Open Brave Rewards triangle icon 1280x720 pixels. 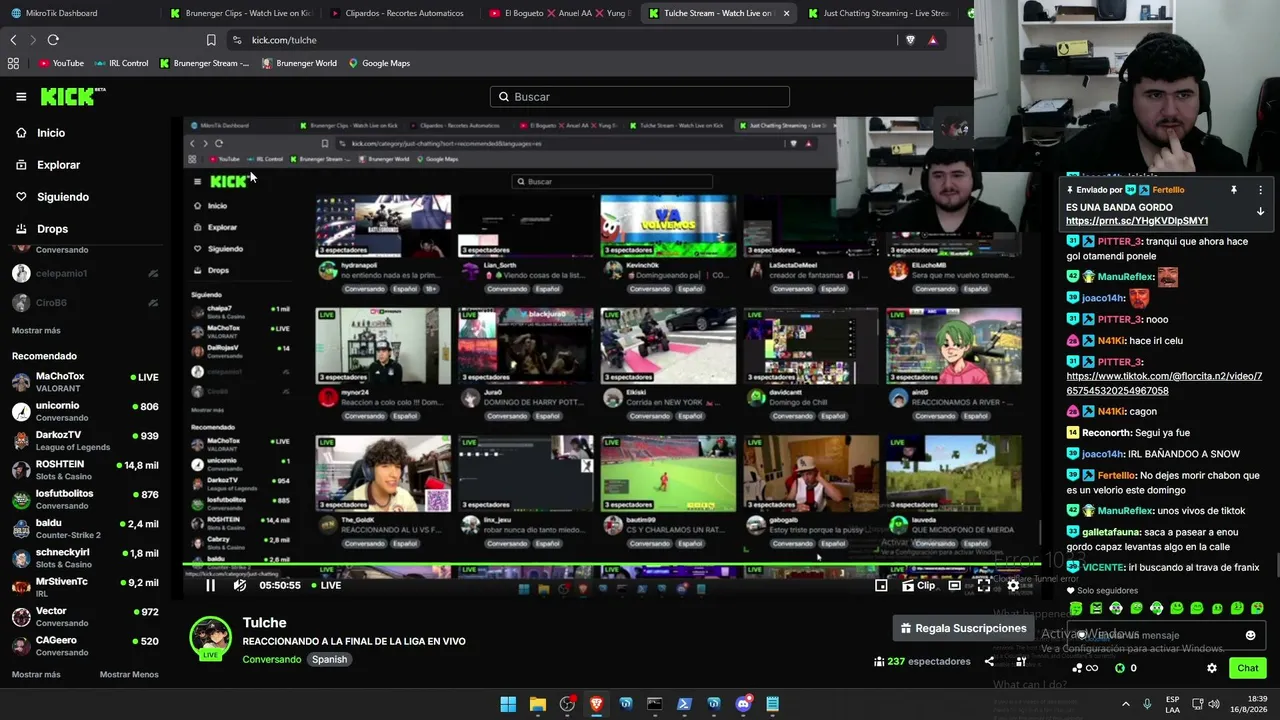(x=932, y=40)
